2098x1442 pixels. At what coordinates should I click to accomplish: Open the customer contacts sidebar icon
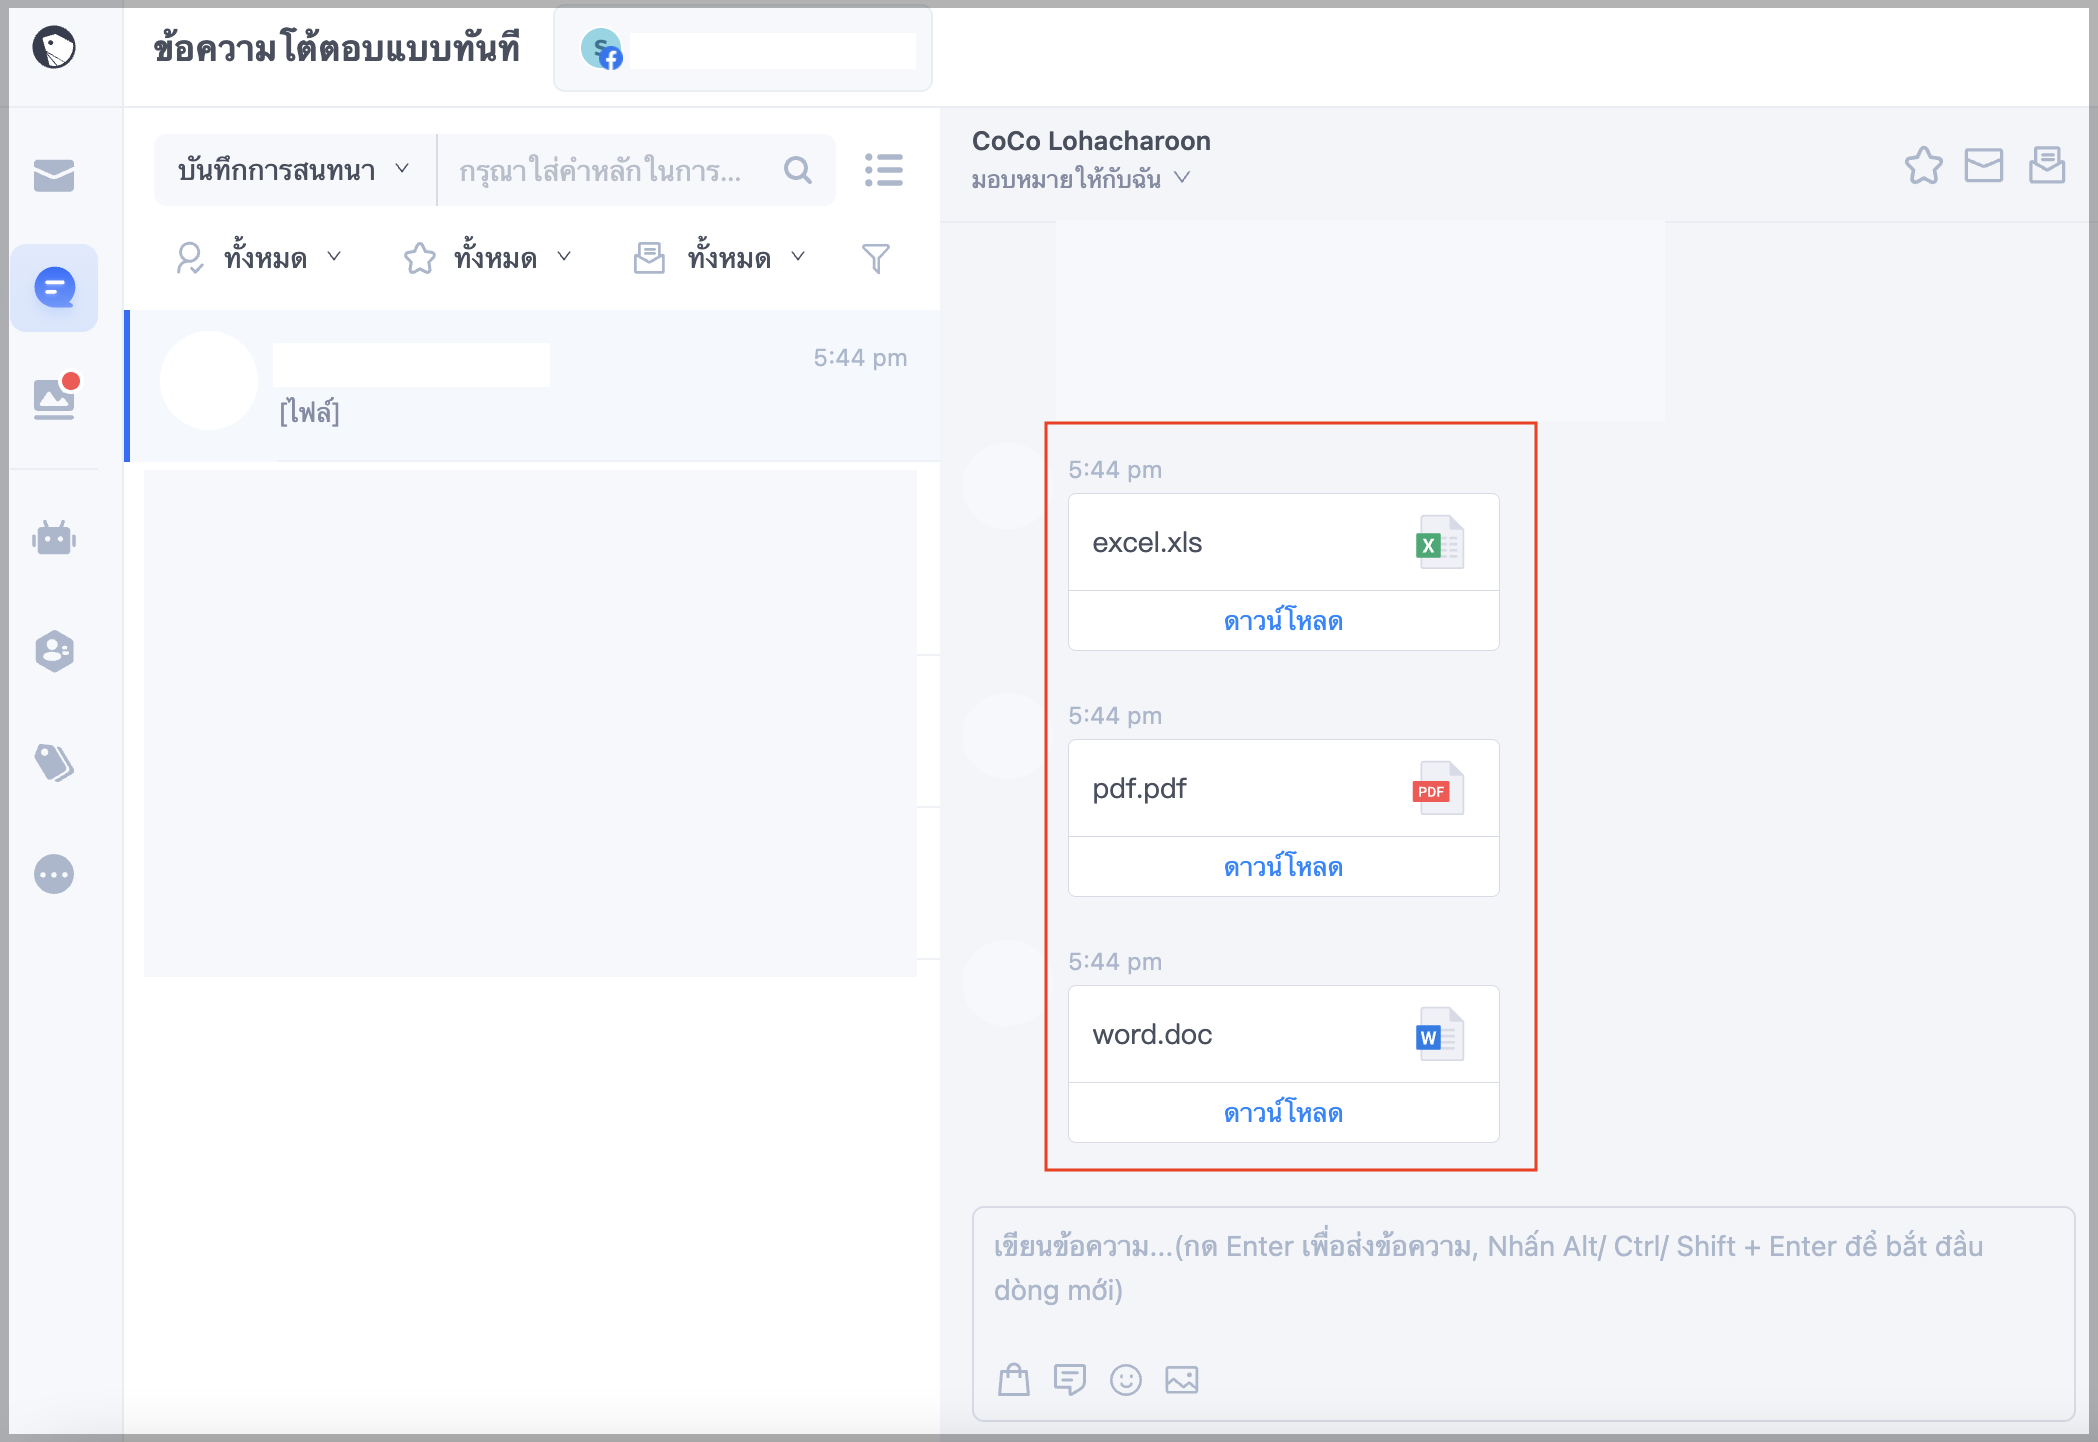[54, 651]
